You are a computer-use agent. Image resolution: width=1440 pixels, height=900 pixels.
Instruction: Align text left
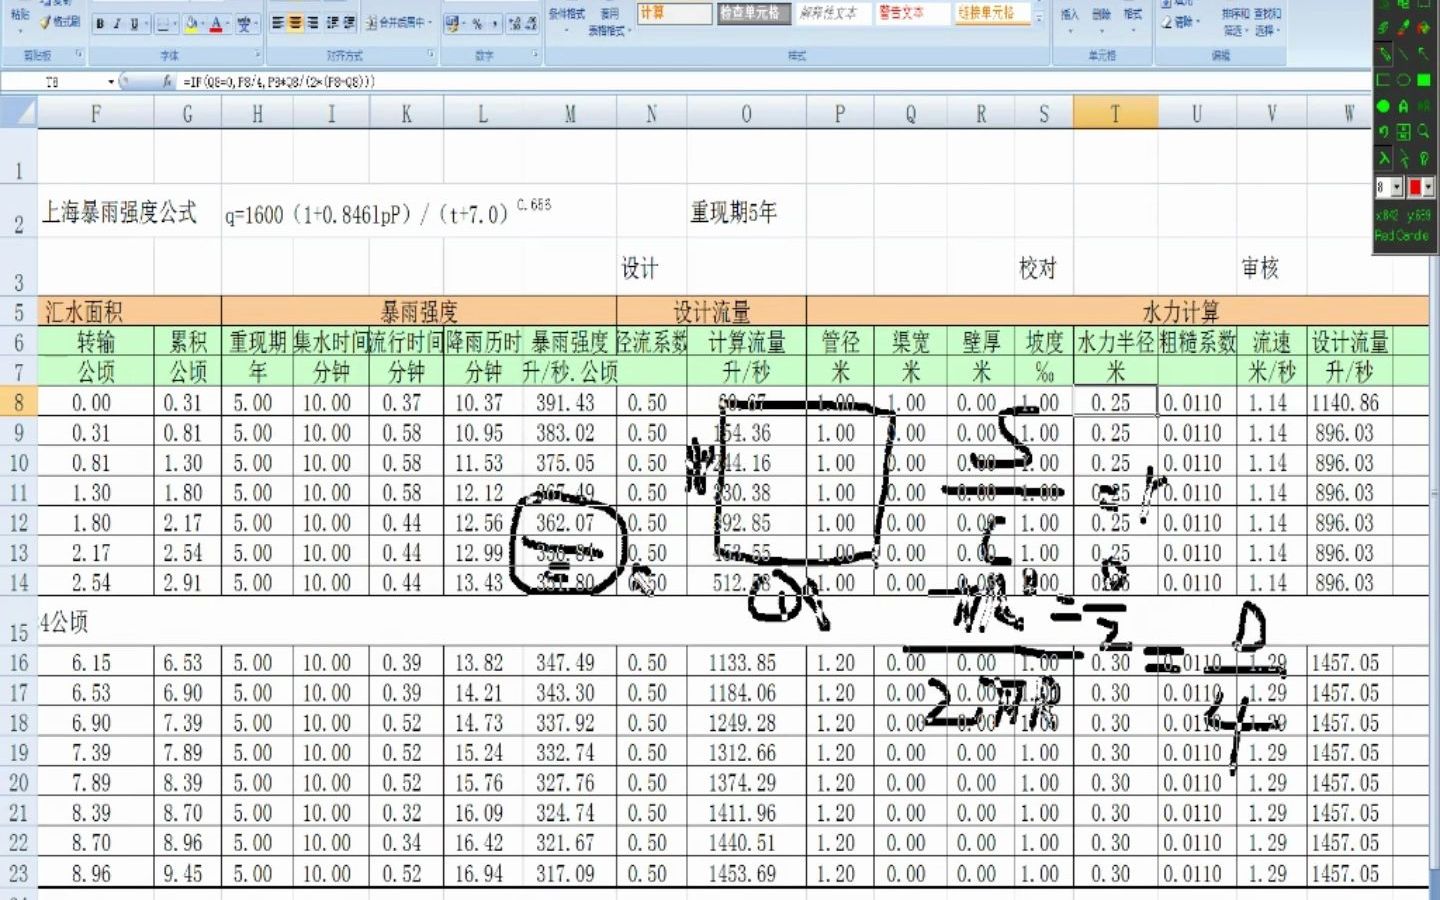[x=278, y=22]
